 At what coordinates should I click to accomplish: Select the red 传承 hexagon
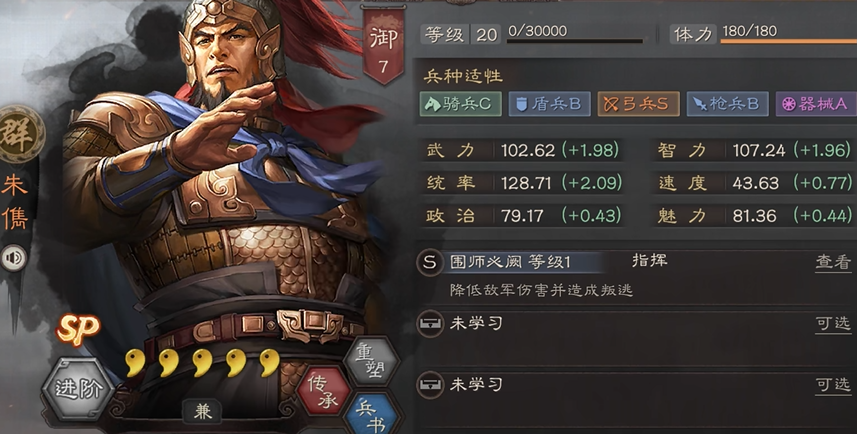[324, 391]
